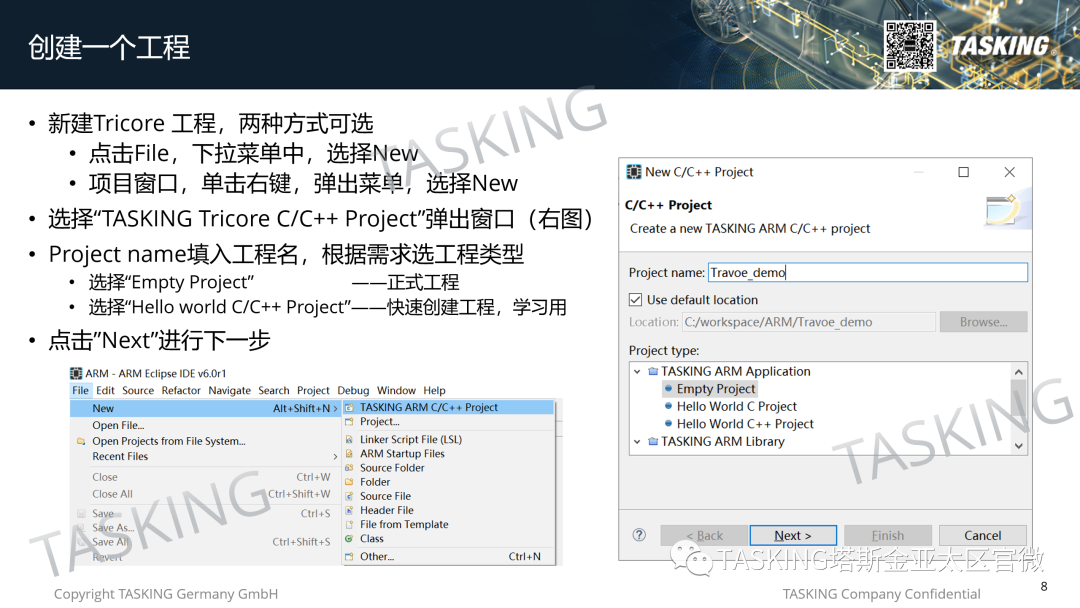Open the Search menu
1080x608 pixels.
click(273, 390)
